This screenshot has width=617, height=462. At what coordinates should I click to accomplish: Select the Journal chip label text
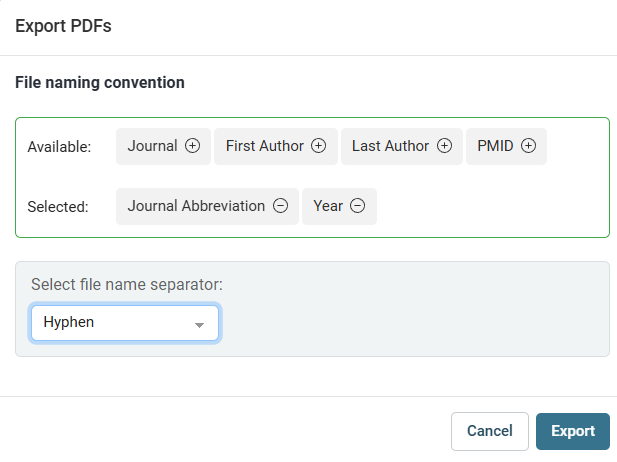(152, 146)
